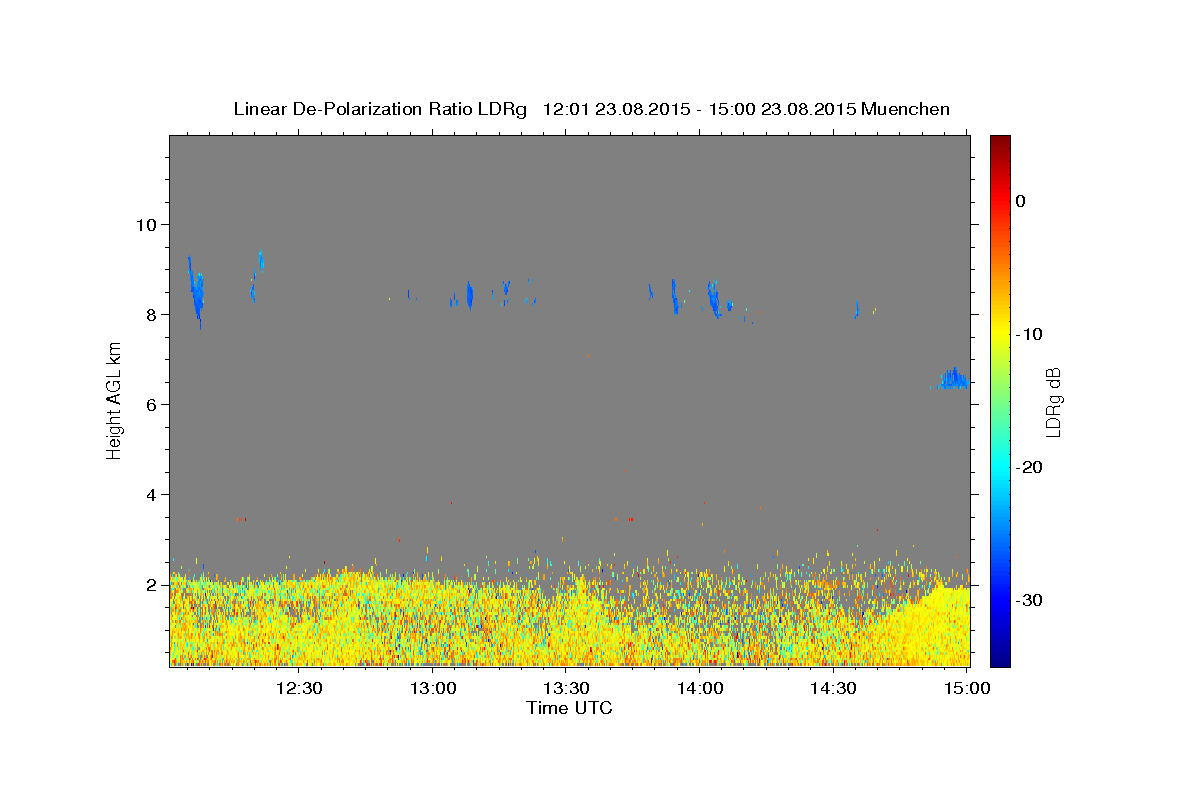Click the 15:00 time tick label

click(967, 688)
